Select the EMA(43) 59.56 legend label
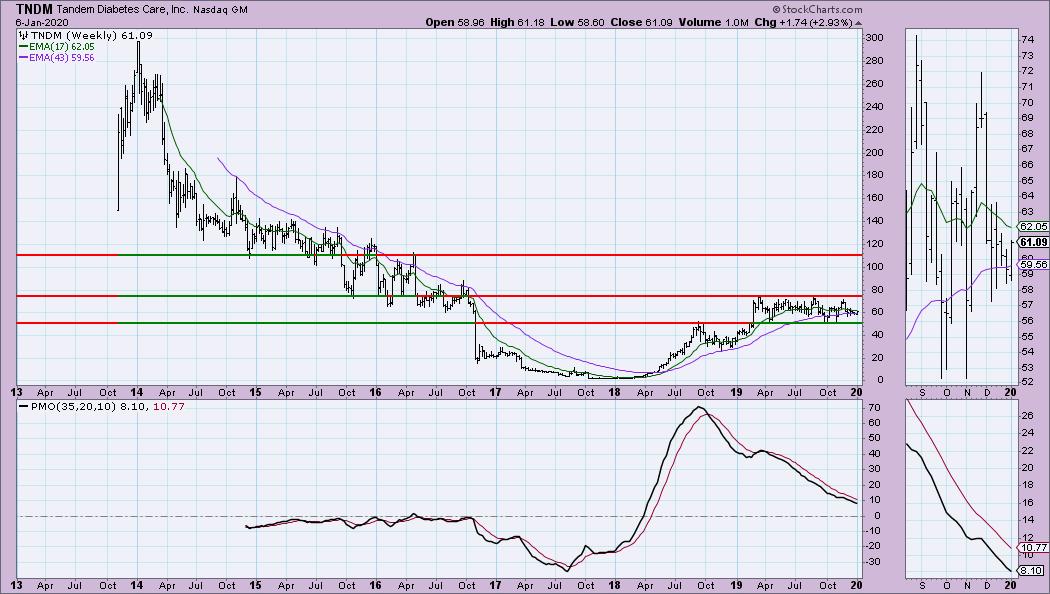The image size is (1050, 594). pyautogui.click(x=62, y=58)
